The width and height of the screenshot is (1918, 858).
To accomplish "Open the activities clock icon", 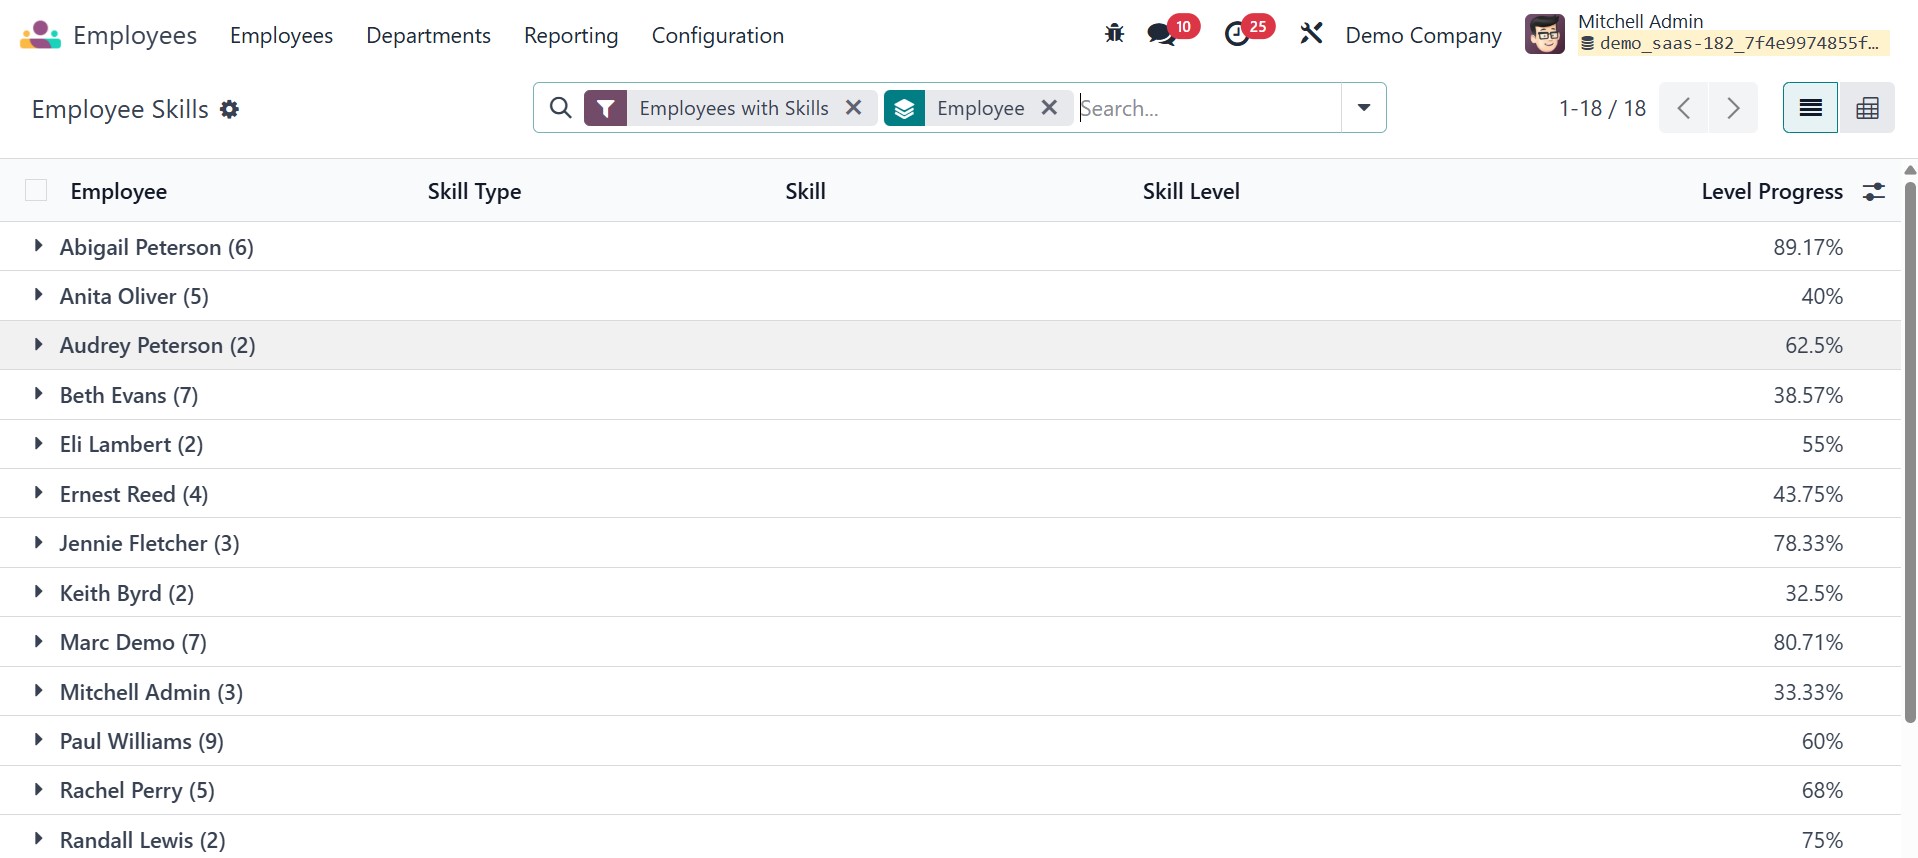I will pyautogui.click(x=1237, y=35).
